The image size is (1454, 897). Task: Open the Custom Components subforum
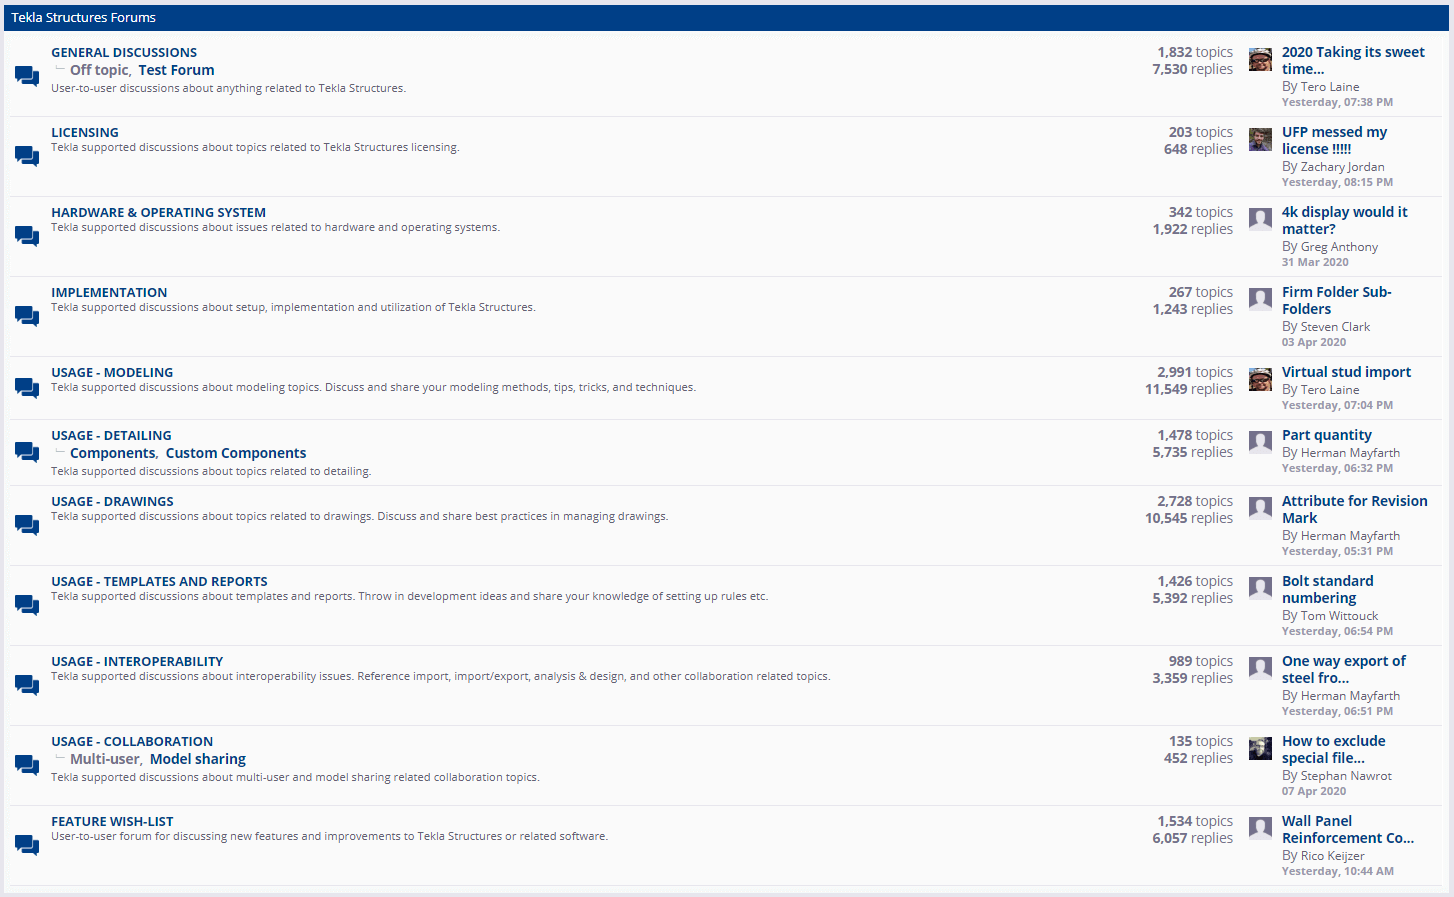coord(236,453)
